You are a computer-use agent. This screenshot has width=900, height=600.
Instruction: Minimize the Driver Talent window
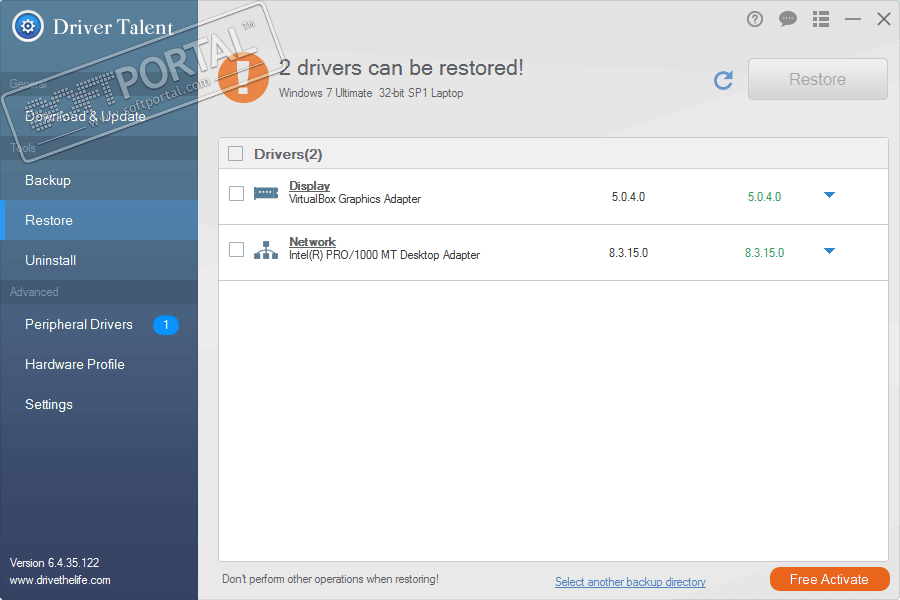tap(853, 20)
